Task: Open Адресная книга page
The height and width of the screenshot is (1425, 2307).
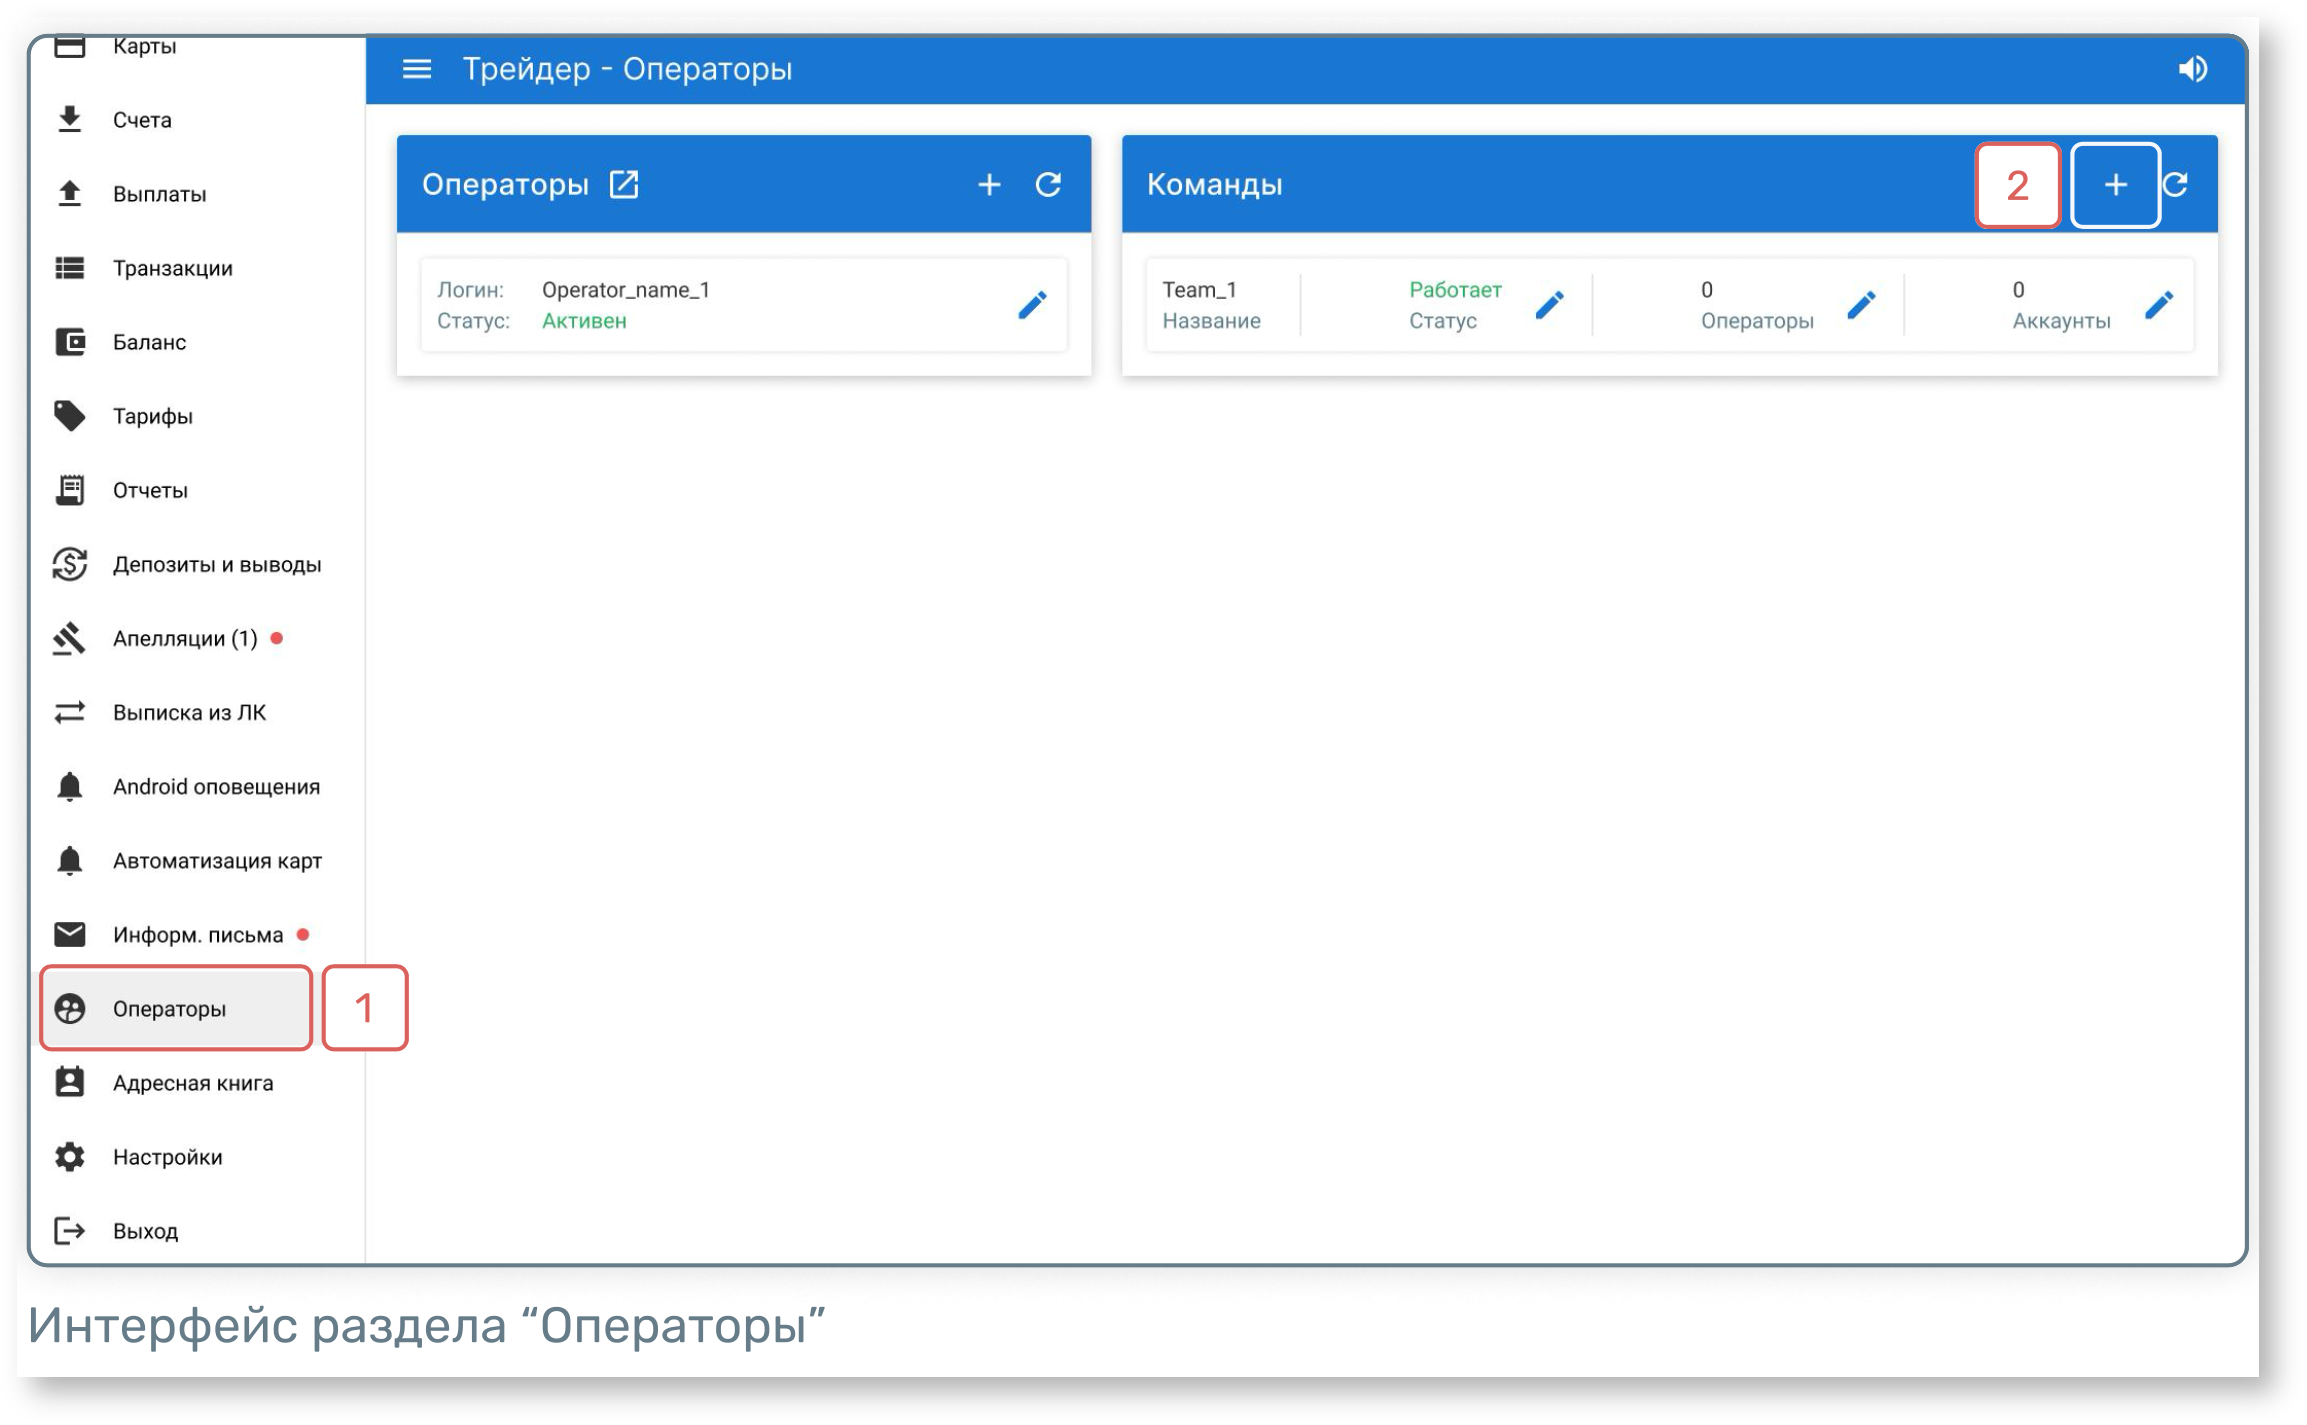Action: (x=192, y=1083)
